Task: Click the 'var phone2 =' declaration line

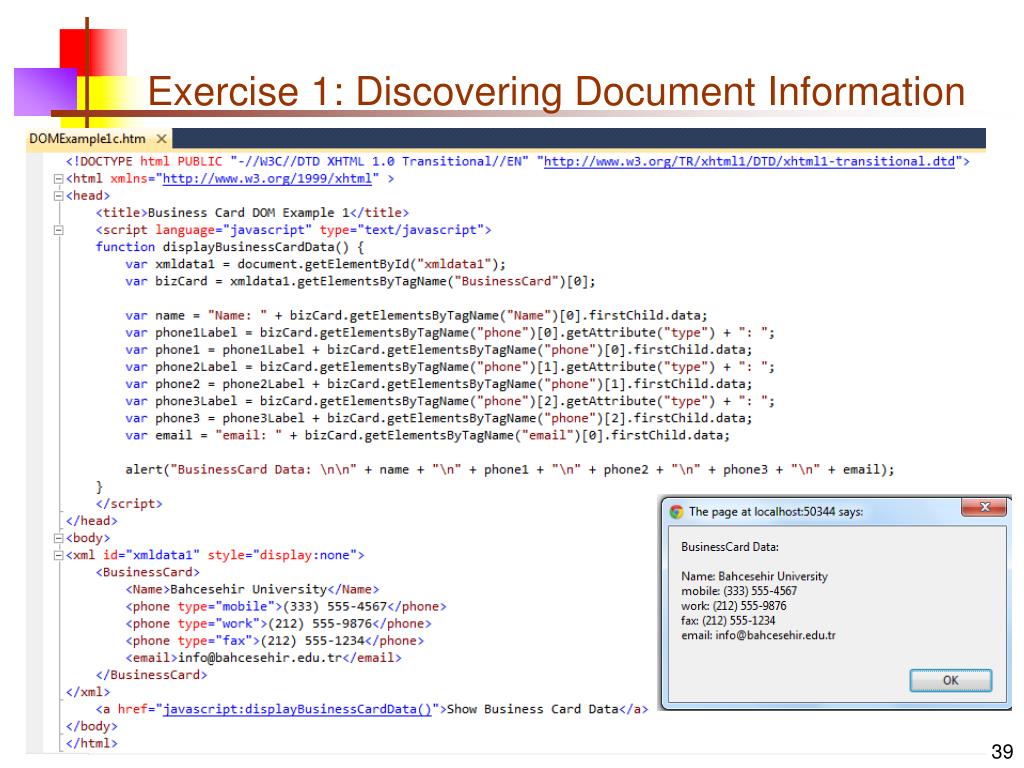Action: (x=439, y=384)
